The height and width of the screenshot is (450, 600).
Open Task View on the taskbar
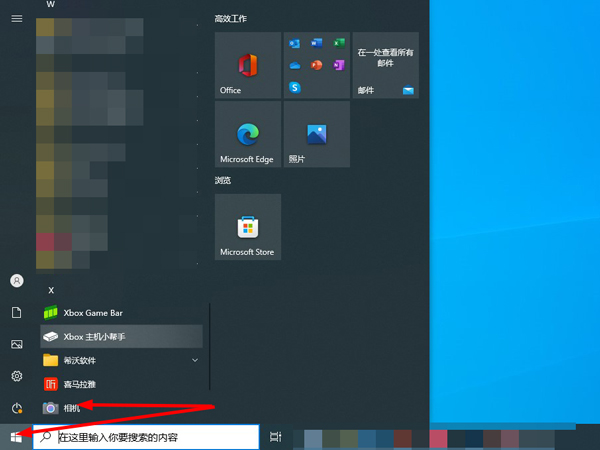pyautogui.click(x=276, y=437)
